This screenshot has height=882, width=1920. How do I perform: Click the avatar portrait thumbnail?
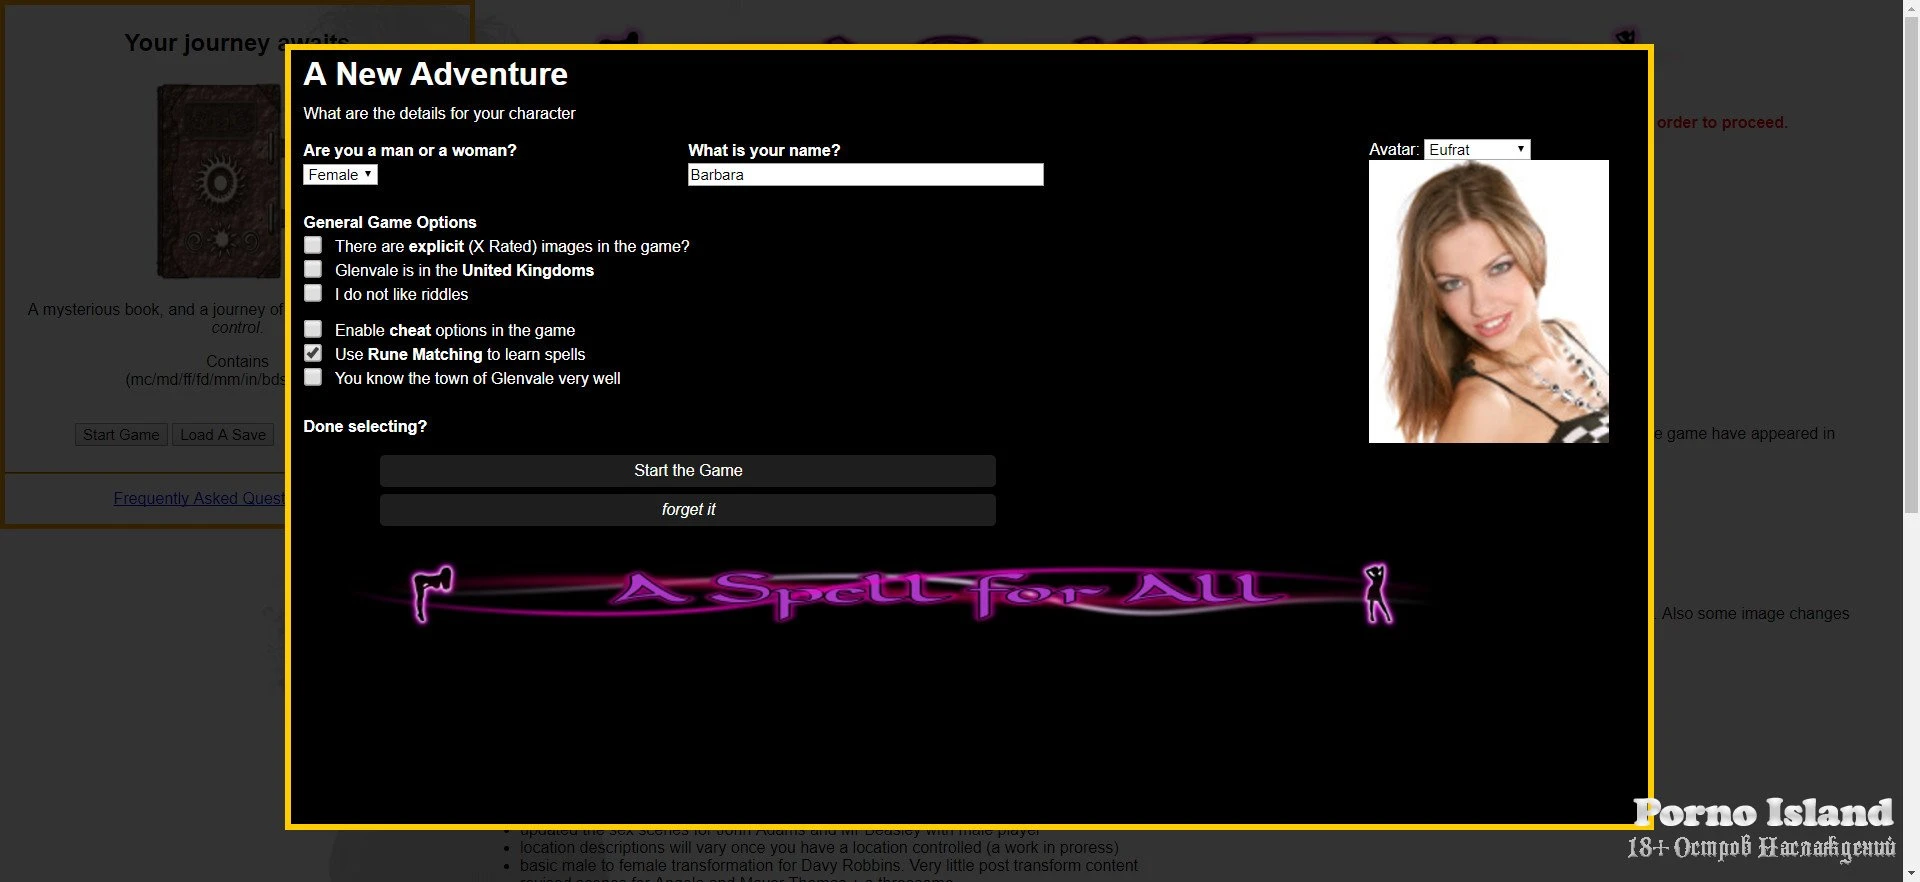pos(1488,301)
